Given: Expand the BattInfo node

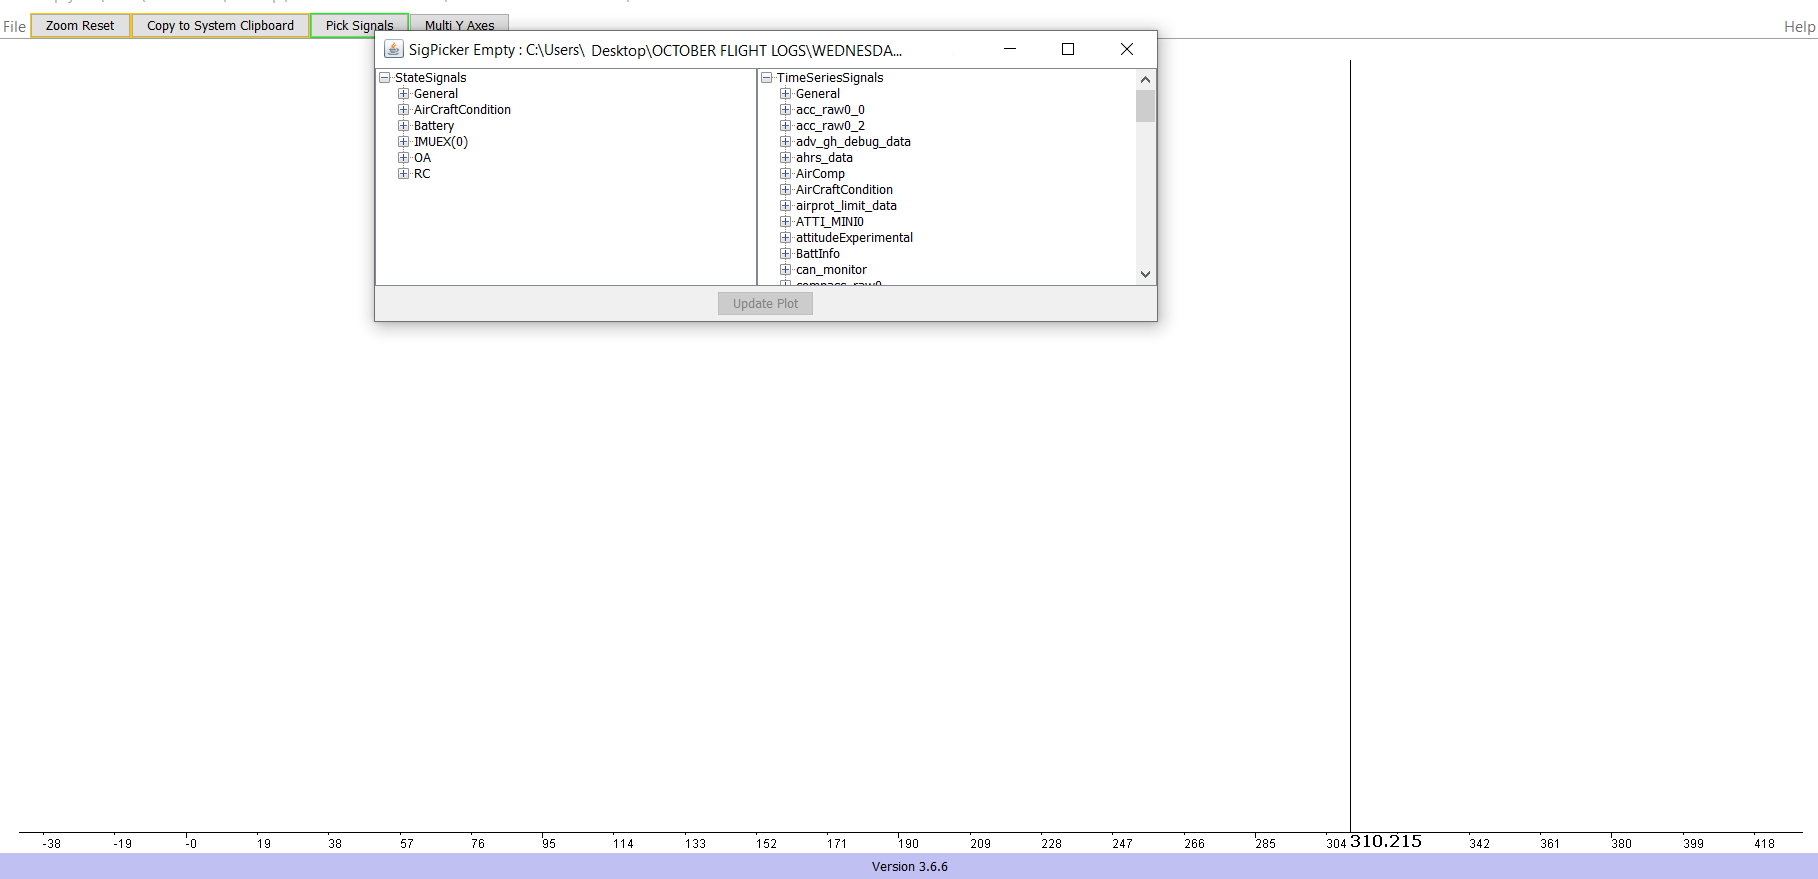Looking at the screenshot, I should 786,254.
